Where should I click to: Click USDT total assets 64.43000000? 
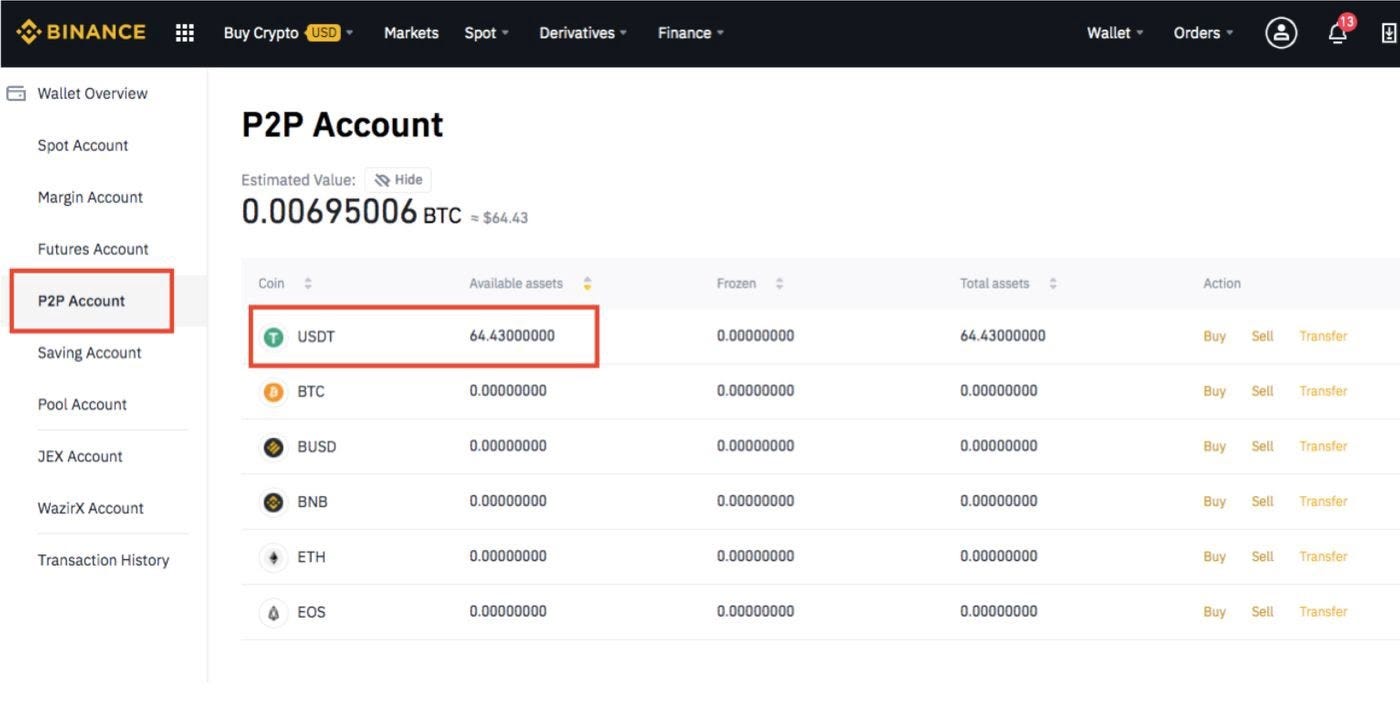1003,336
